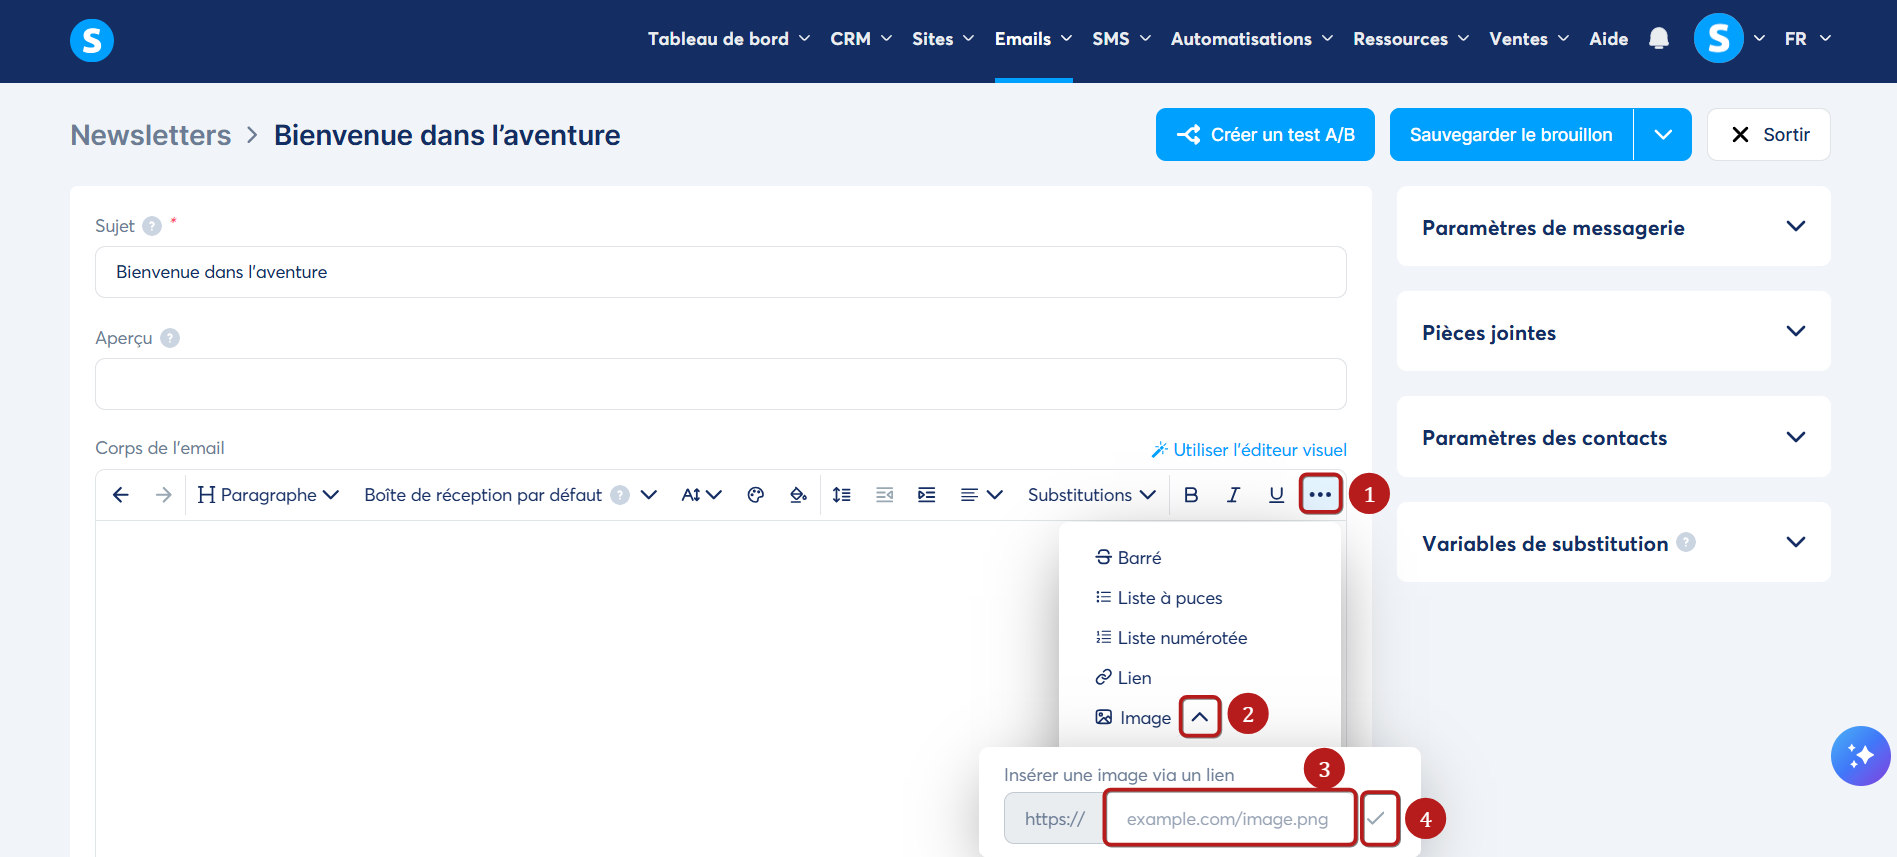This screenshot has width=1897, height=857.
Task: Open the Substitutions dropdown
Action: click(x=1091, y=495)
